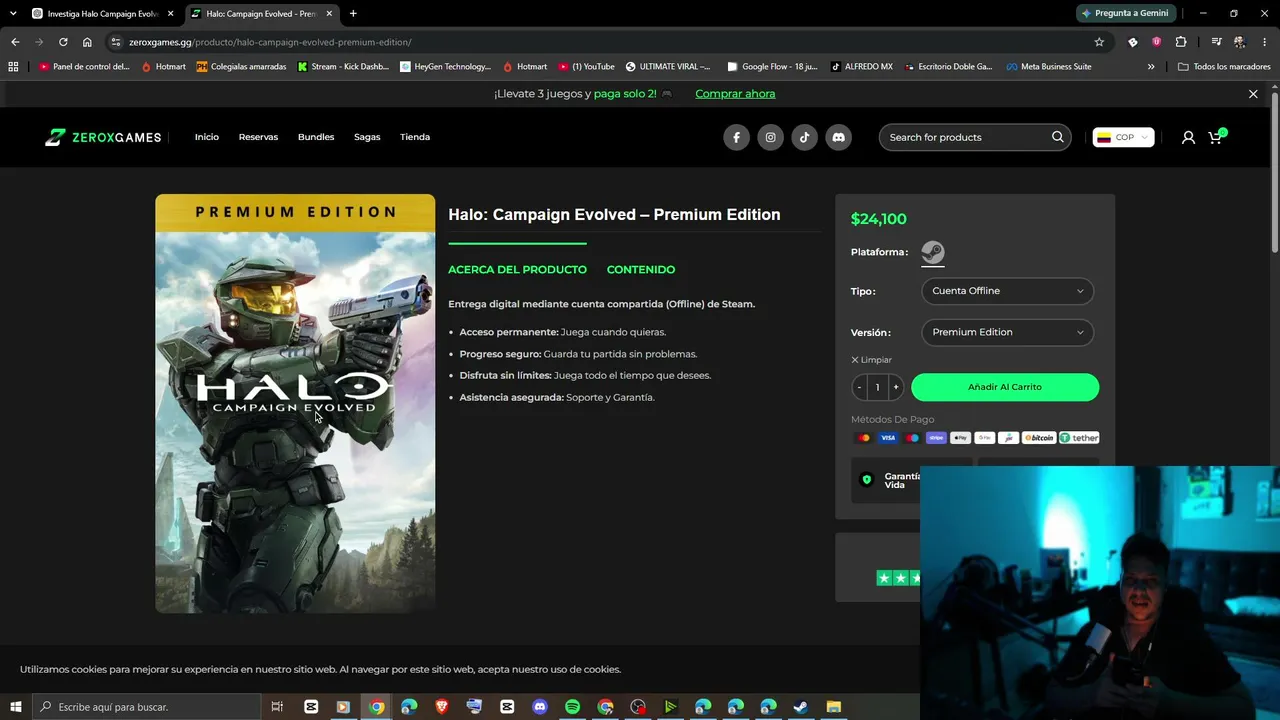
Task: Open the Bundles menu item
Action: tap(316, 137)
